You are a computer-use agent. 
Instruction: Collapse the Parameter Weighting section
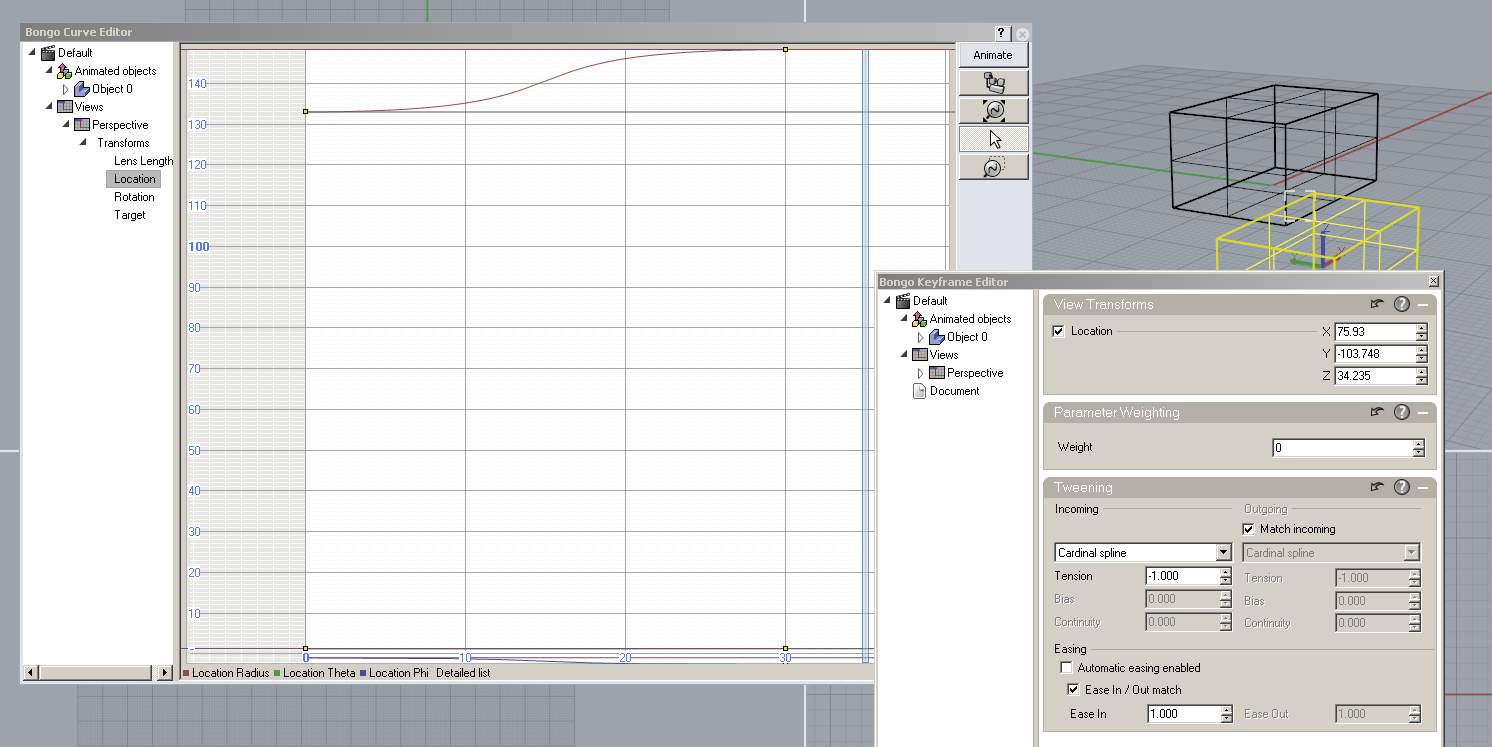click(x=1423, y=412)
